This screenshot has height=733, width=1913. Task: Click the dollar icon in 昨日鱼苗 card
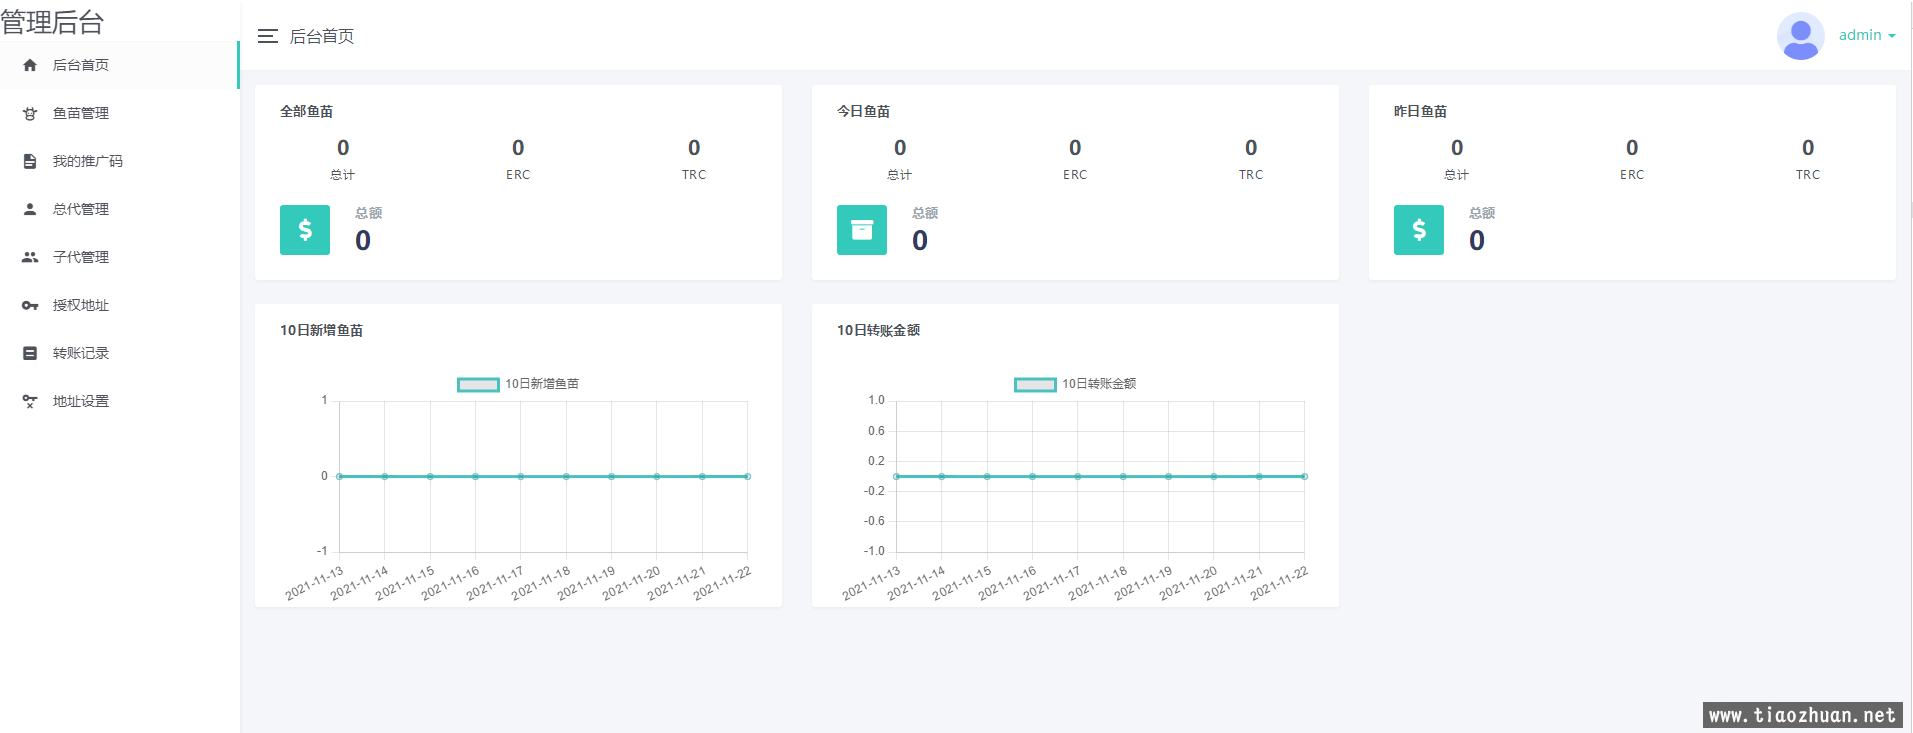1419,230
